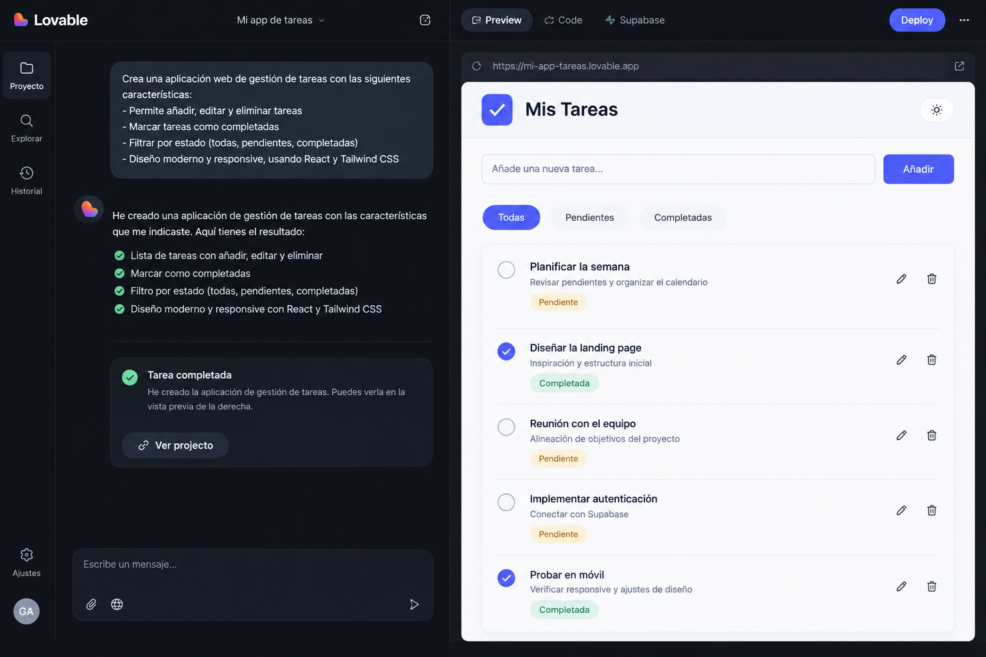
Task: Open the Explorar search section
Action: tap(26, 128)
